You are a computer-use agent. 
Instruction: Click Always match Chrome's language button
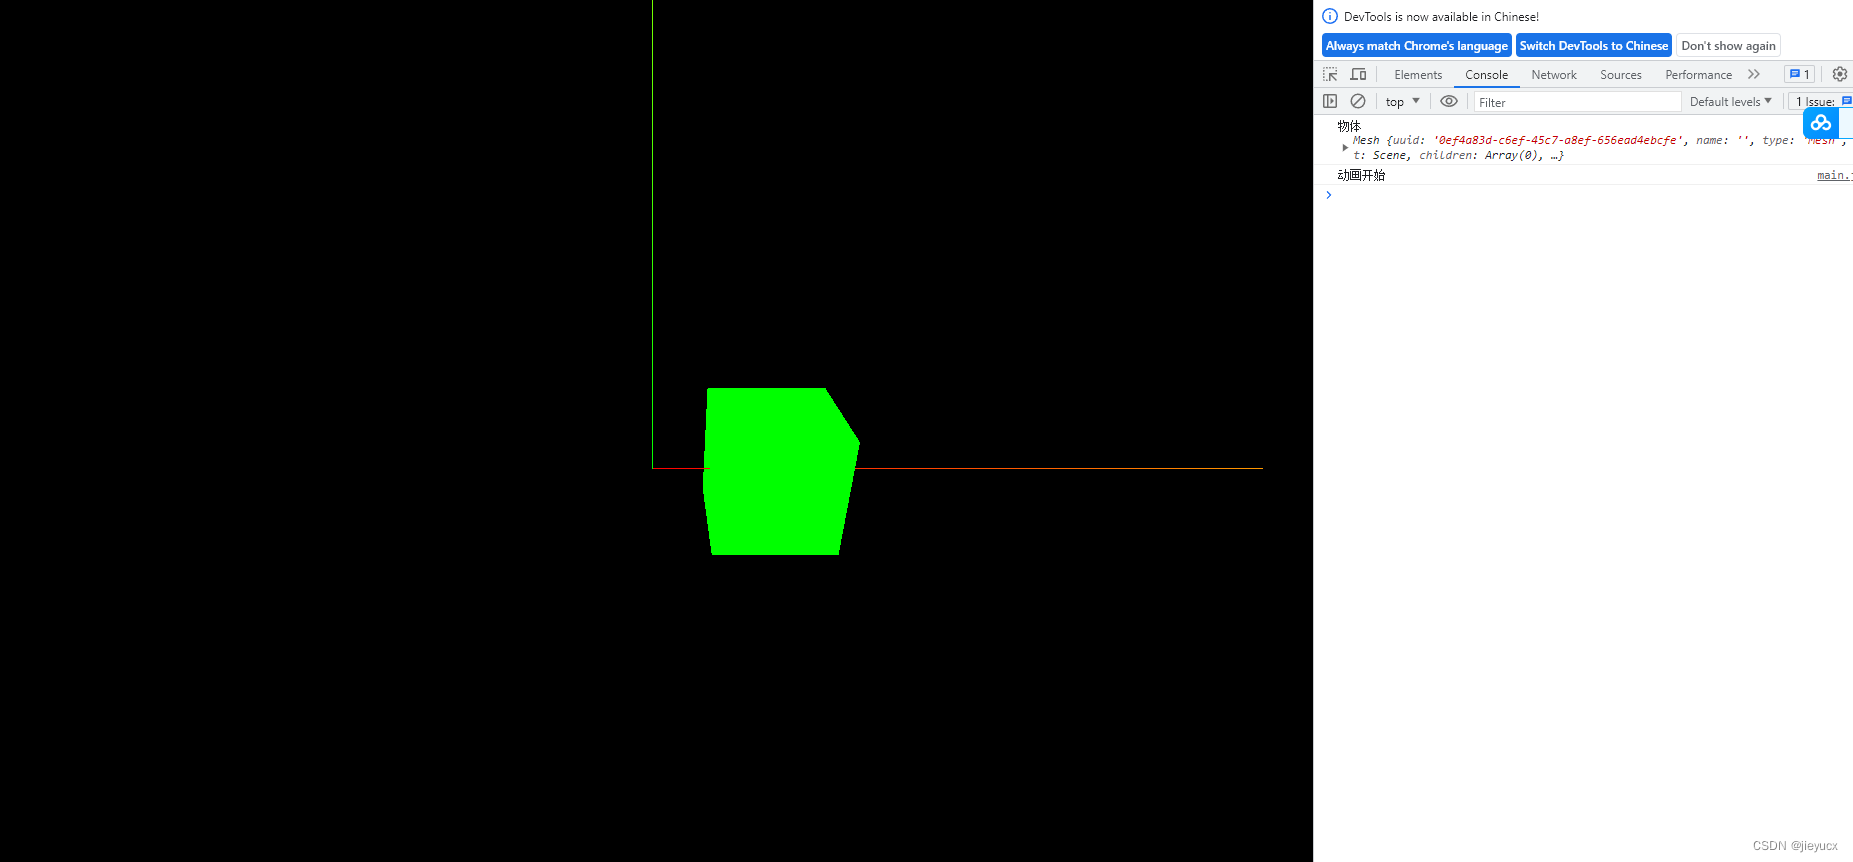click(x=1417, y=46)
